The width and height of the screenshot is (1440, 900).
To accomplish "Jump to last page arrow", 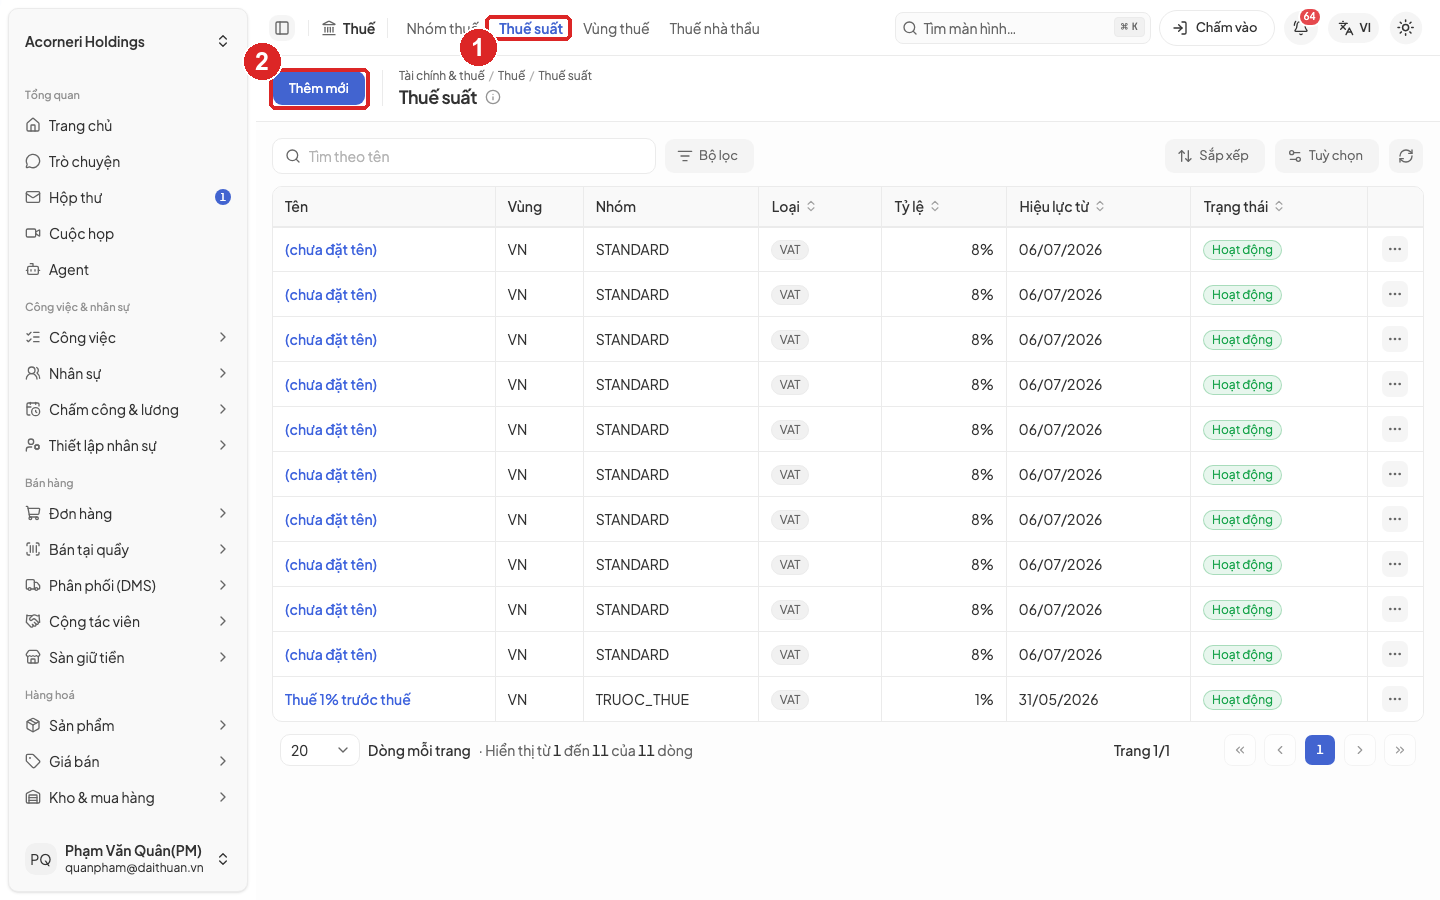I will [1399, 750].
